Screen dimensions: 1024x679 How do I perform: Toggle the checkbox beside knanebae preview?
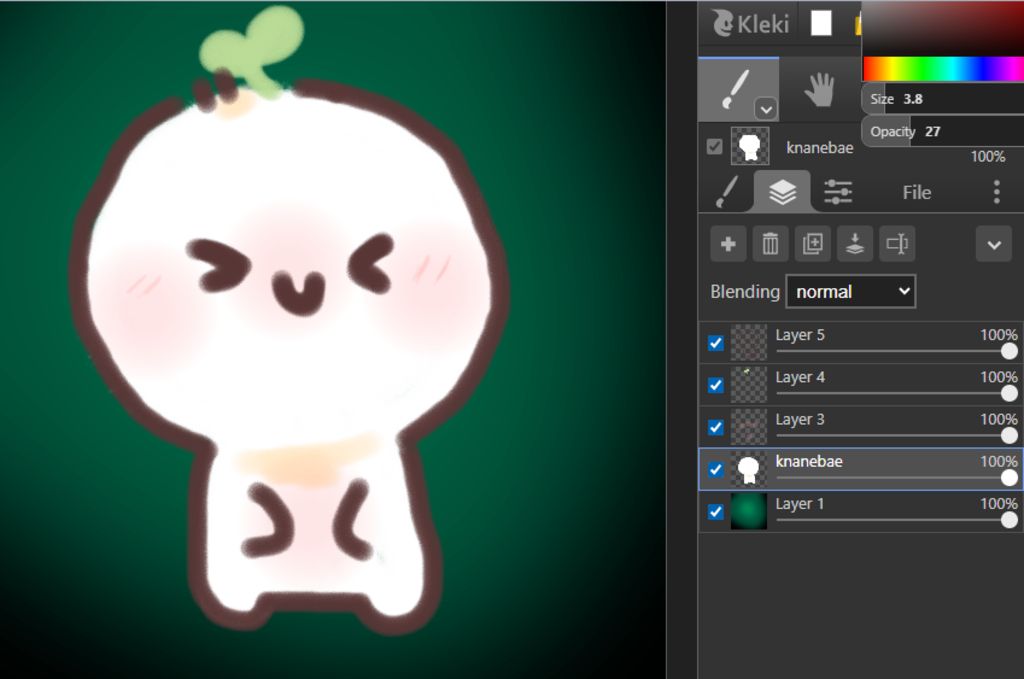click(x=714, y=146)
